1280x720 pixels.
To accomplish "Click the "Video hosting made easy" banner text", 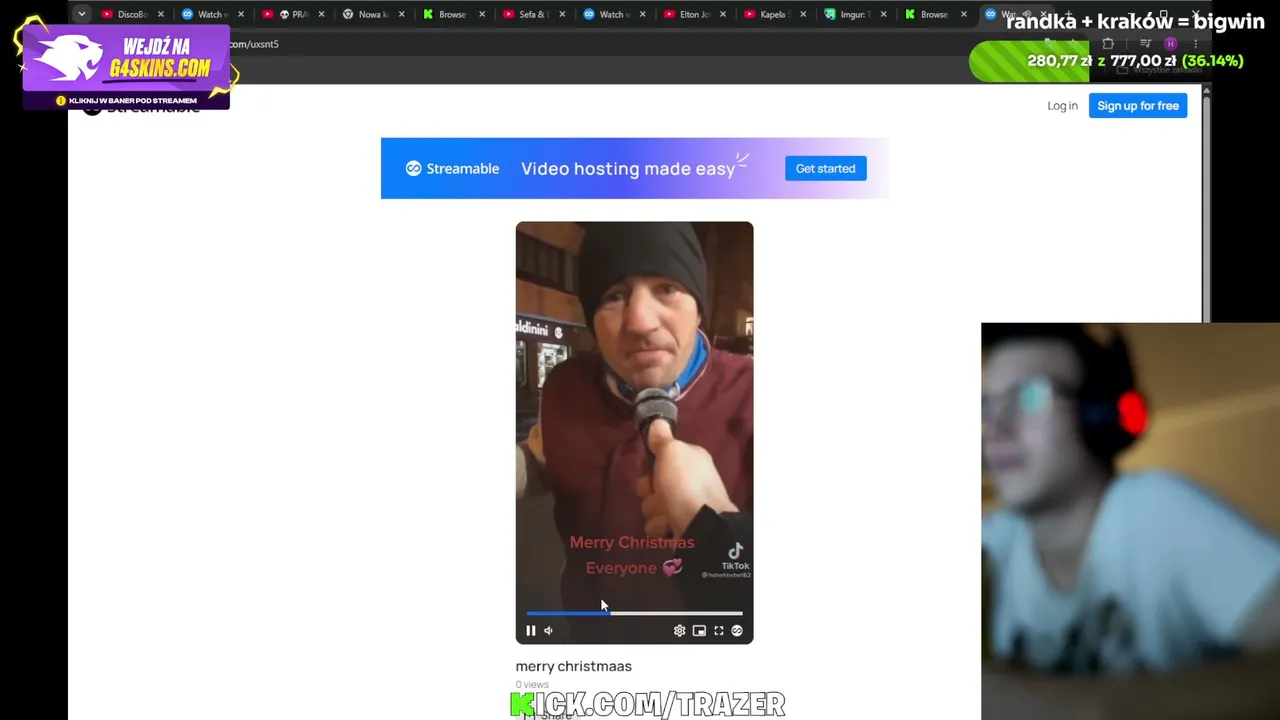I will tap(628, 168).
